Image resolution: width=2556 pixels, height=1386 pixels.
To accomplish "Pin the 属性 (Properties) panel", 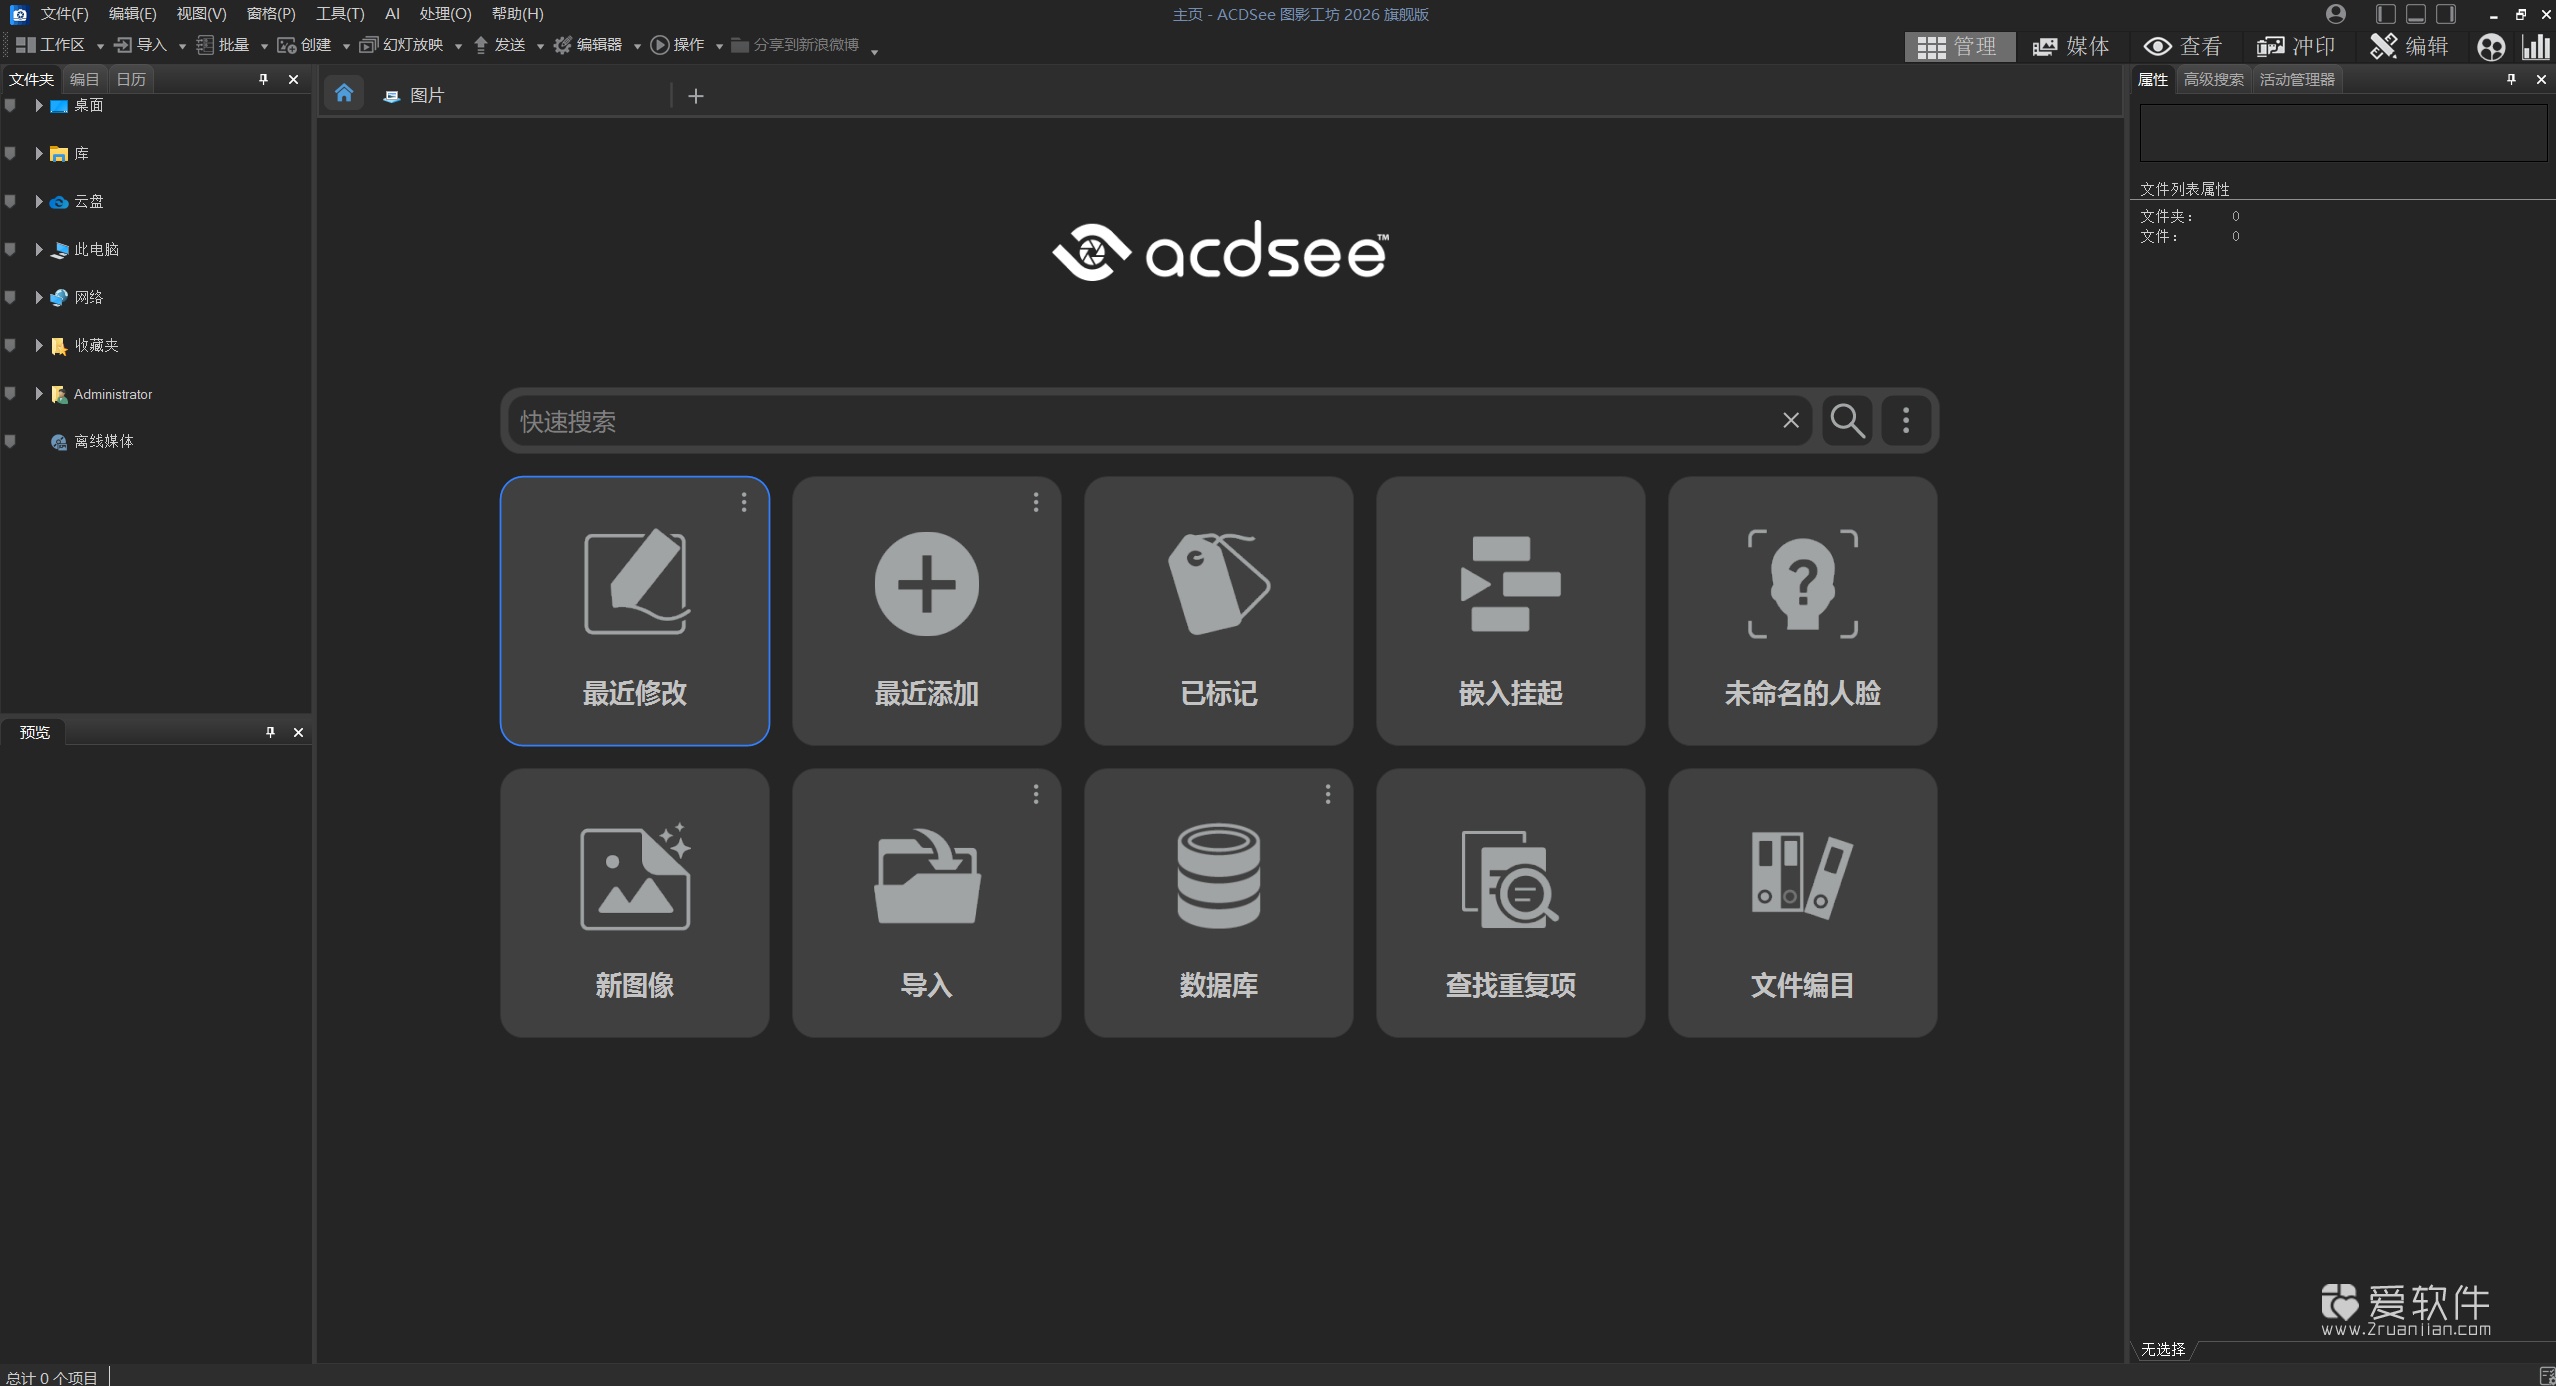I will (x=2510, y=79).
